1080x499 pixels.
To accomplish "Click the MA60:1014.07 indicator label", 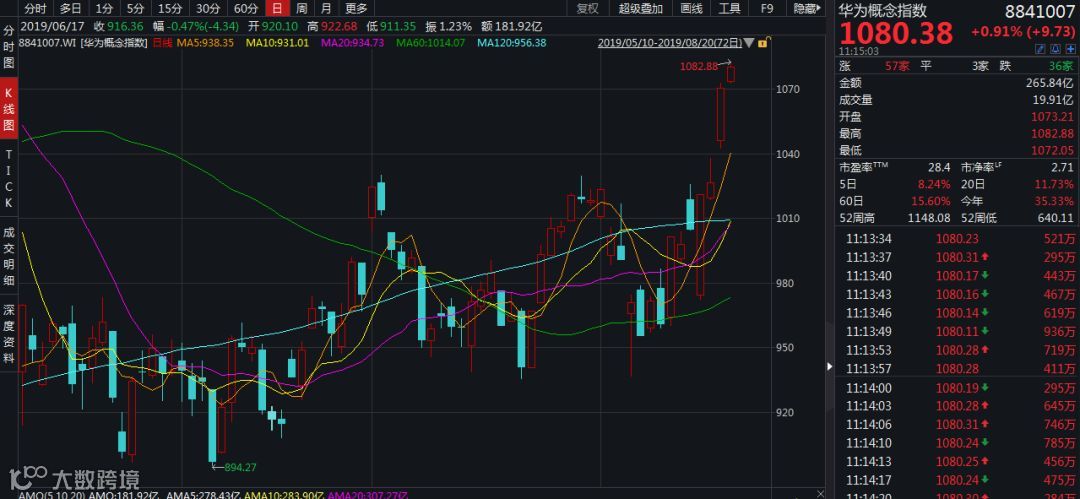I will click(430, 43).
